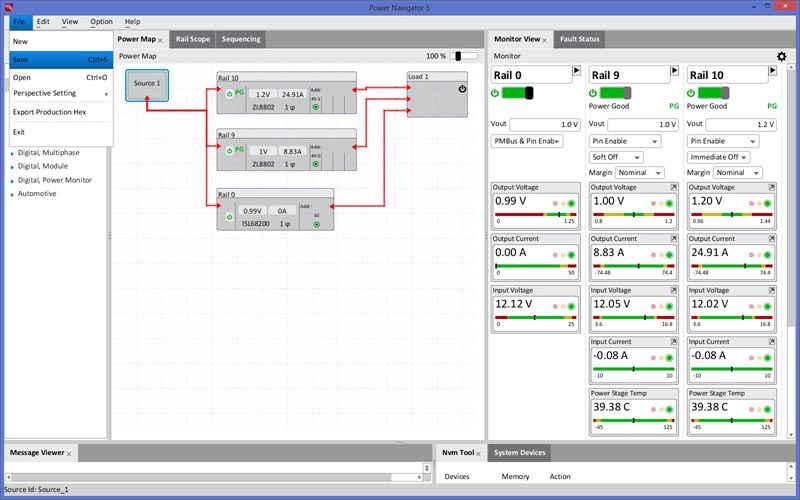The image size is (800, 500).
Task: Open the Option menu
Action: 102,22
